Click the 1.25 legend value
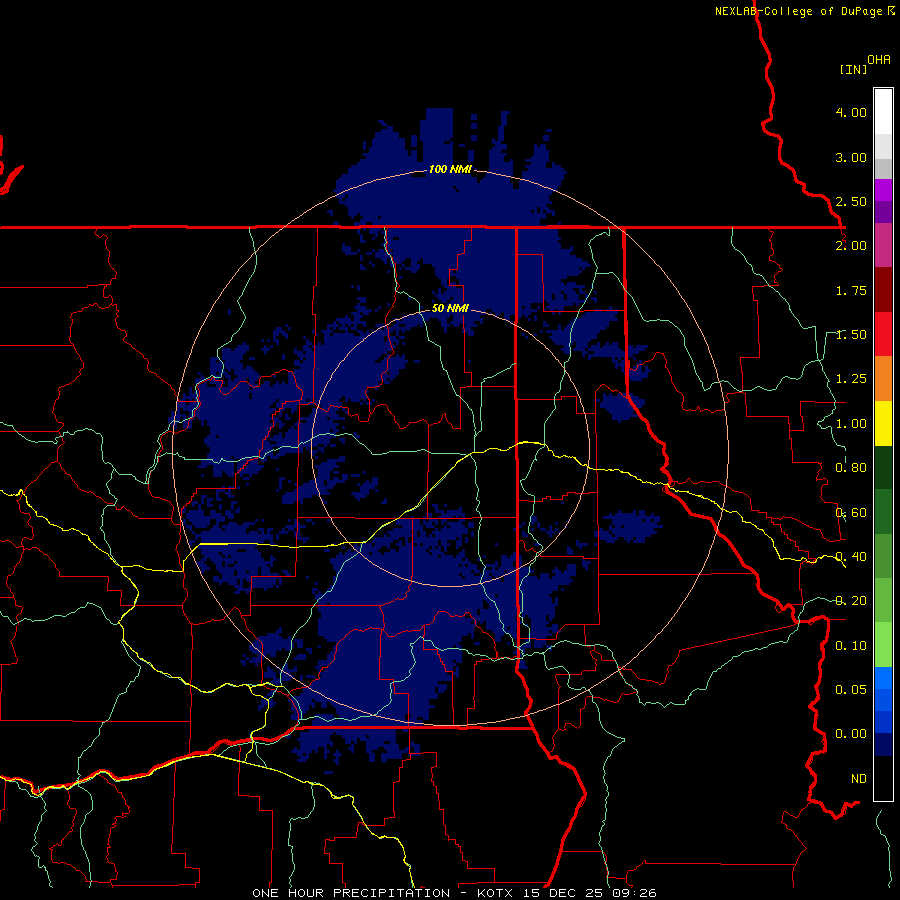This screenshot has width=900, height=900. (x=851, y=379)
